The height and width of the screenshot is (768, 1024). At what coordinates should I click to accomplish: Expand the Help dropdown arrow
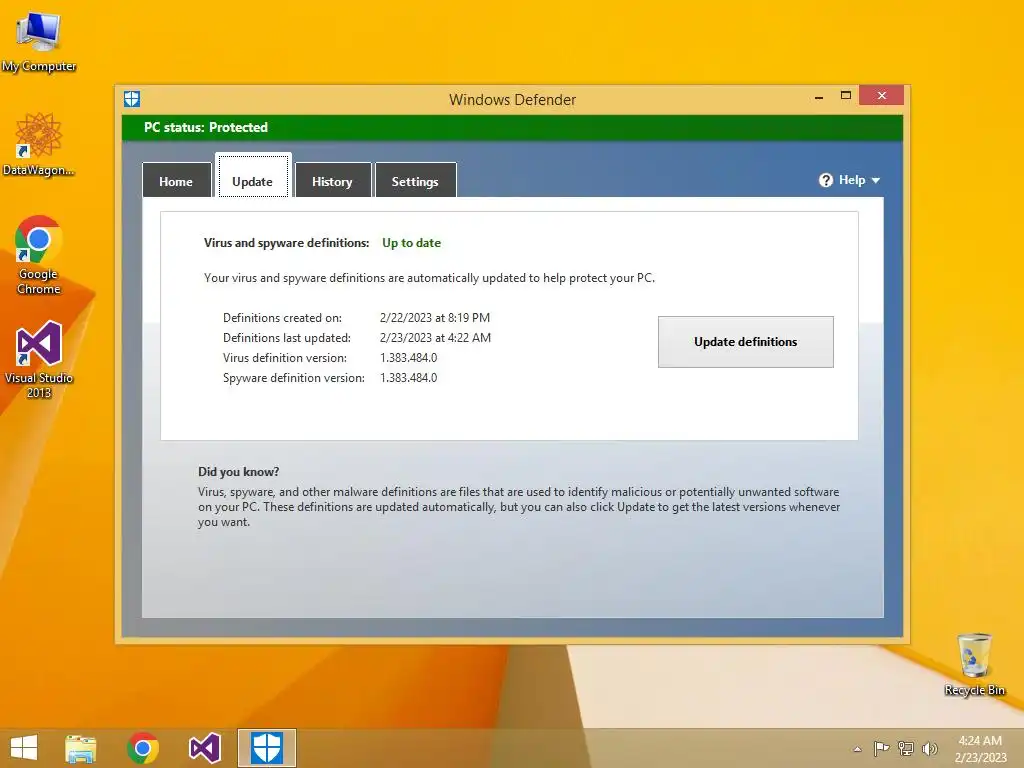[876, 180]
